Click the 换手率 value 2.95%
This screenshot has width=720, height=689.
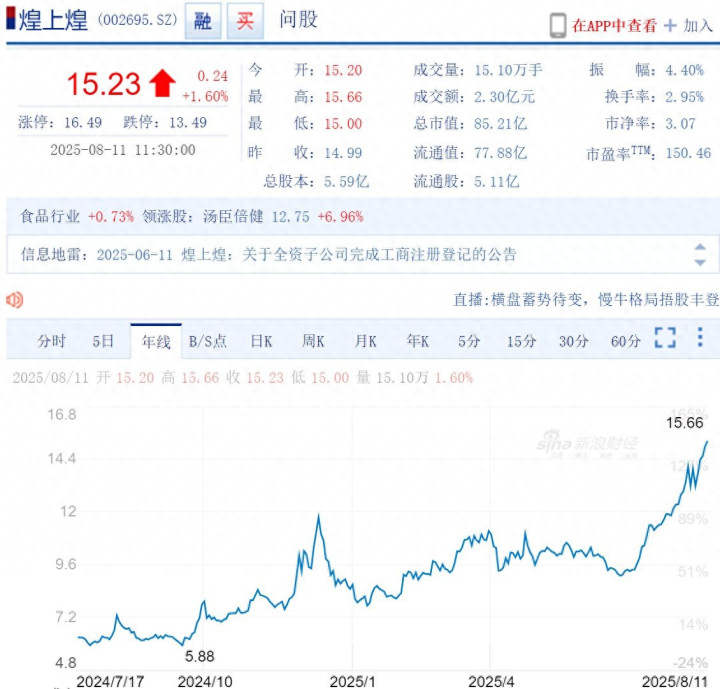click(x=684, y=97)
